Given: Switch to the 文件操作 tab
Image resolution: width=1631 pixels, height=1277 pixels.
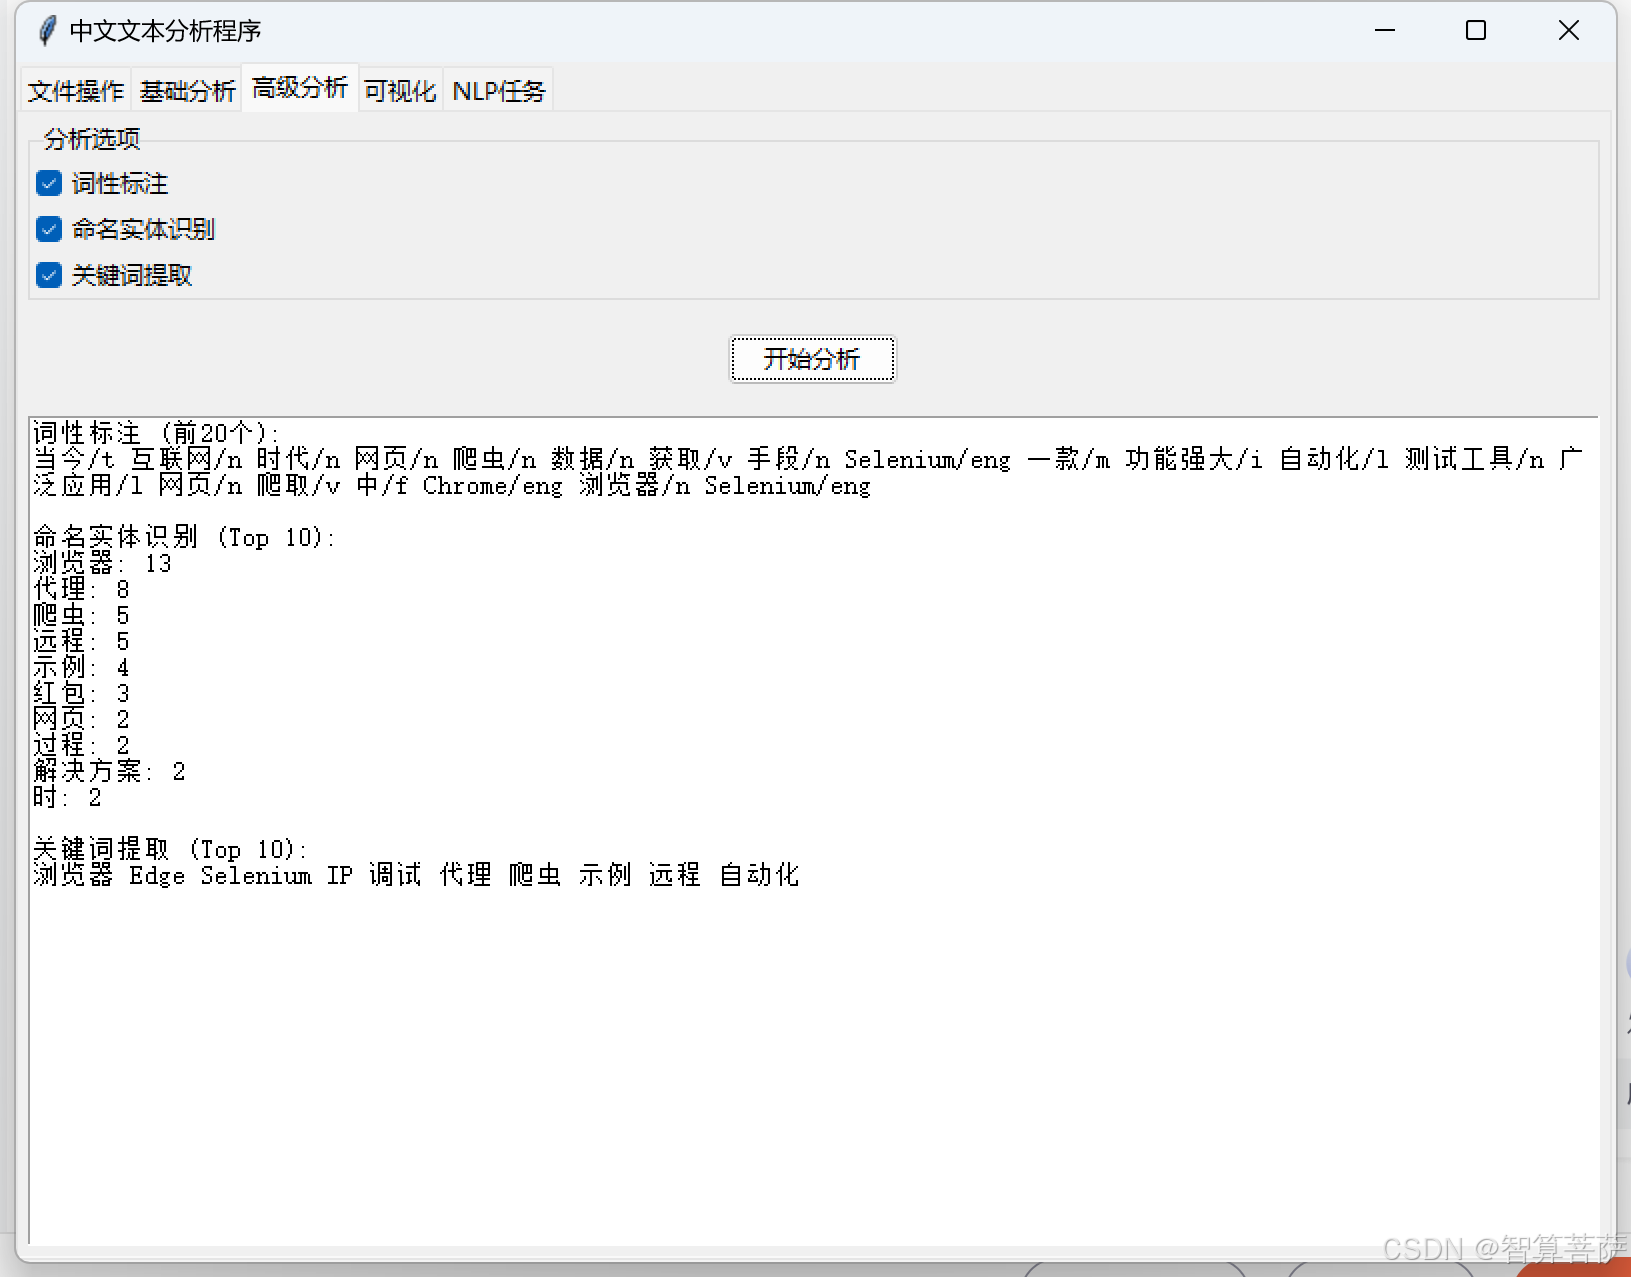Looking at the screenshot, I should 76,91.
